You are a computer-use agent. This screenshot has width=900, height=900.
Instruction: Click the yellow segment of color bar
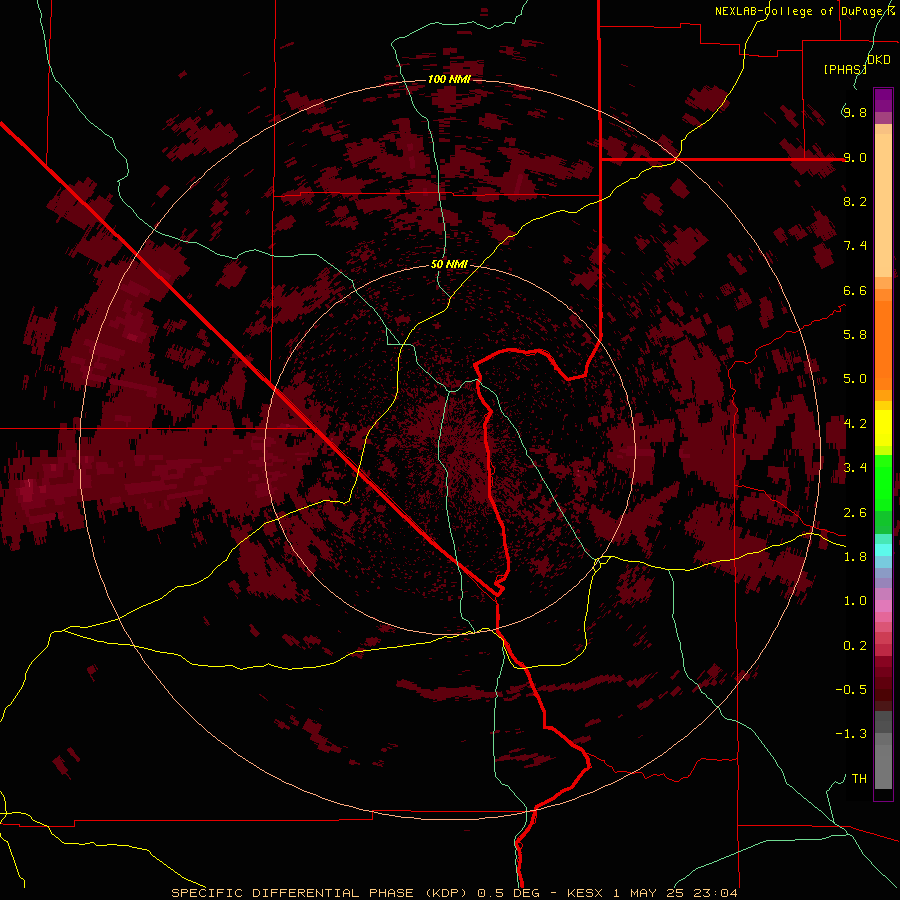click(883, 428)
